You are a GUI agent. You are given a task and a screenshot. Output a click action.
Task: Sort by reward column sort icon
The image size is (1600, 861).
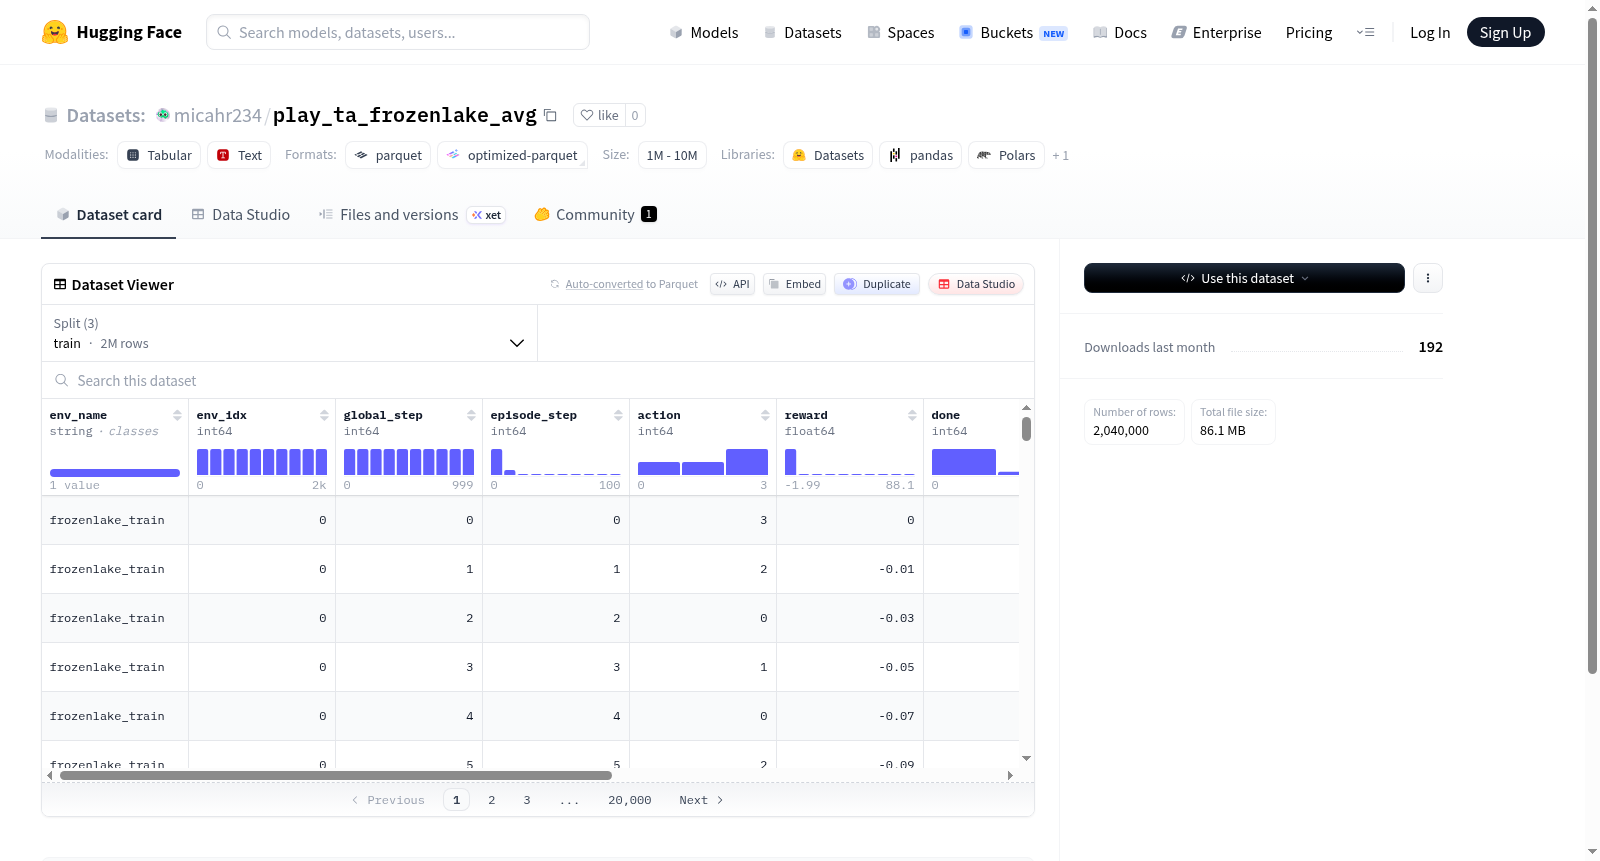[912, 415]
